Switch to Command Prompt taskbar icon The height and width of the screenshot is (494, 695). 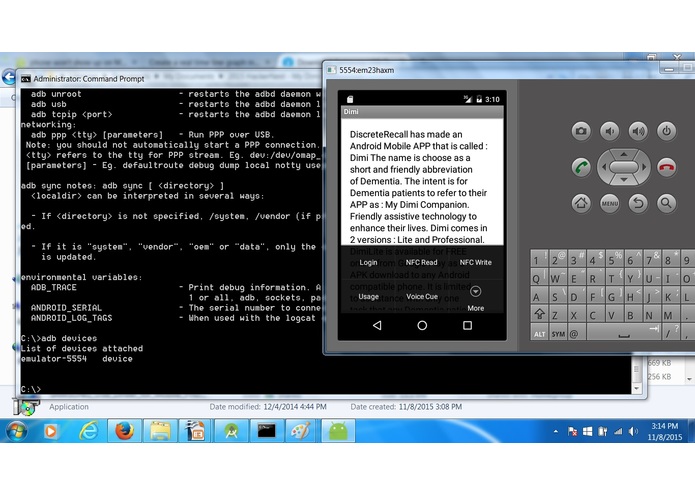pos(266,431)
